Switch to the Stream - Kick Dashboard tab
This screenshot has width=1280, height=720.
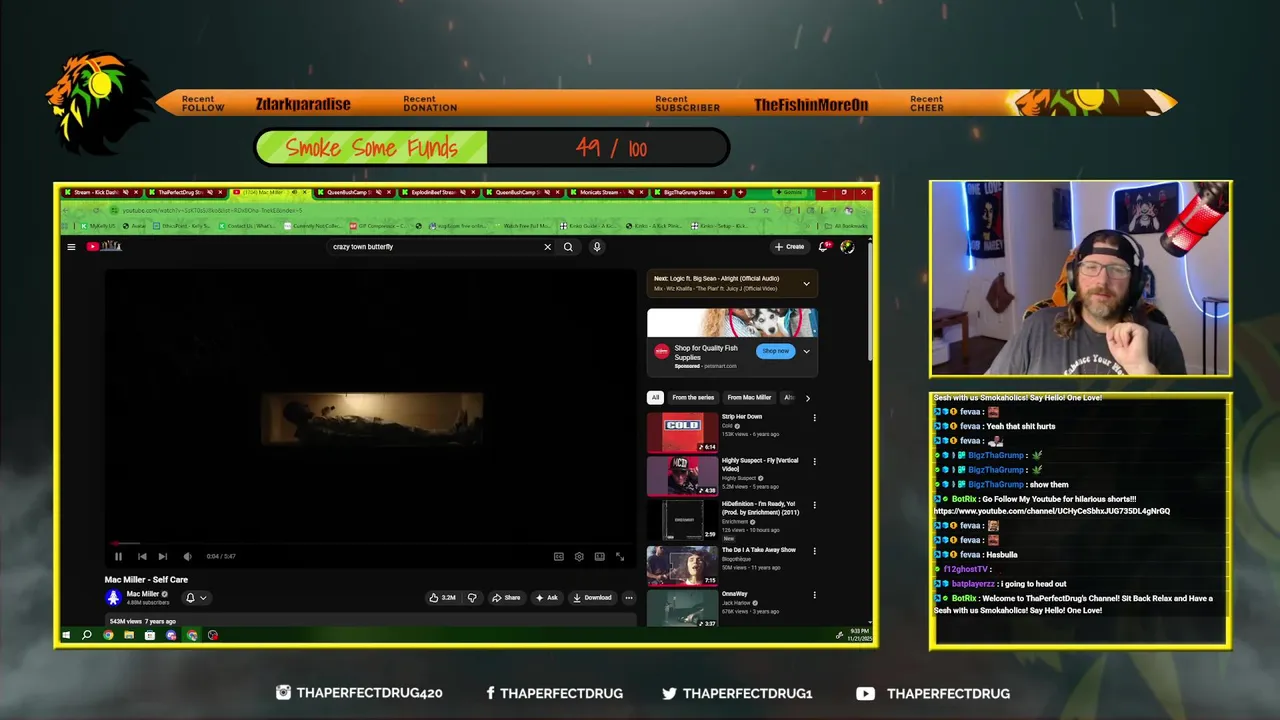[x=102, y=192]
